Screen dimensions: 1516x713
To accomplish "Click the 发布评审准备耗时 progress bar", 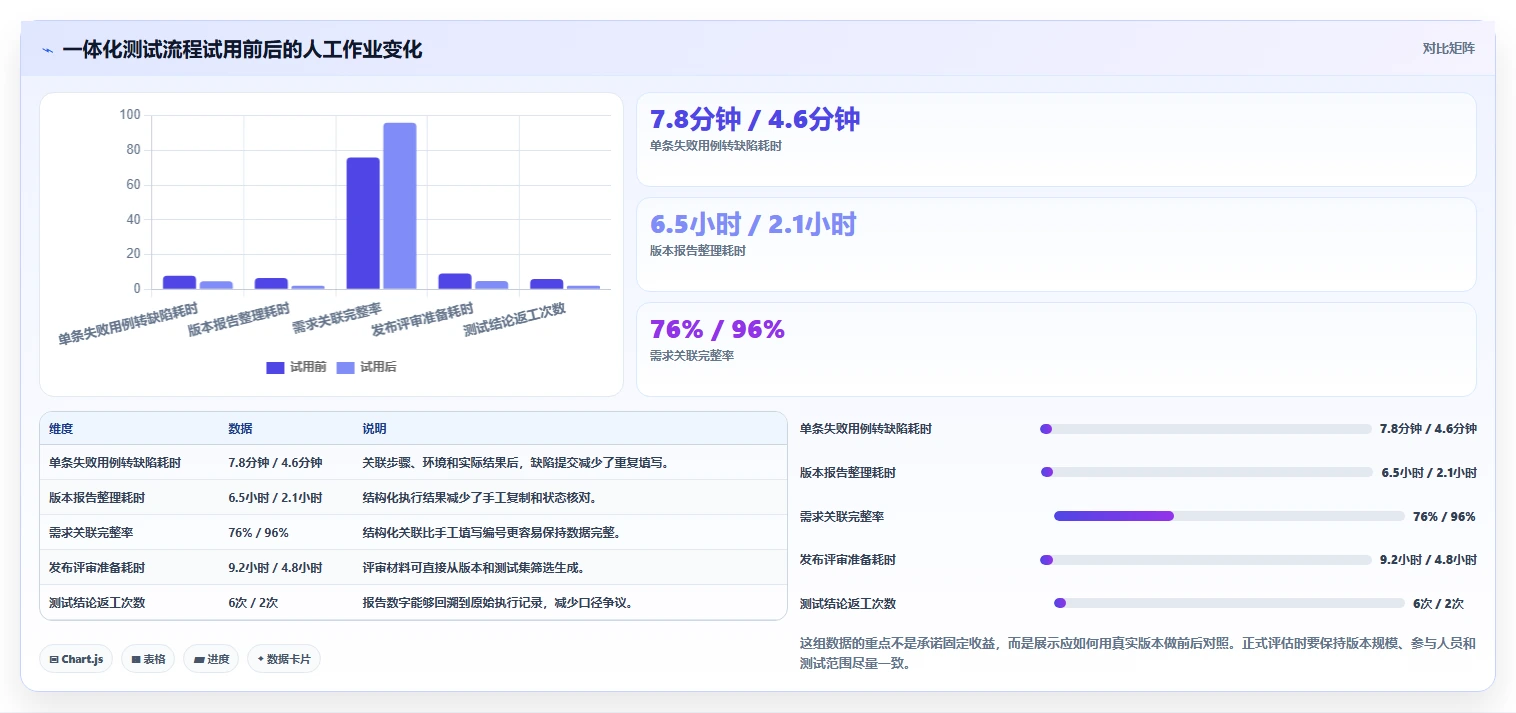I will point(1206,560).
